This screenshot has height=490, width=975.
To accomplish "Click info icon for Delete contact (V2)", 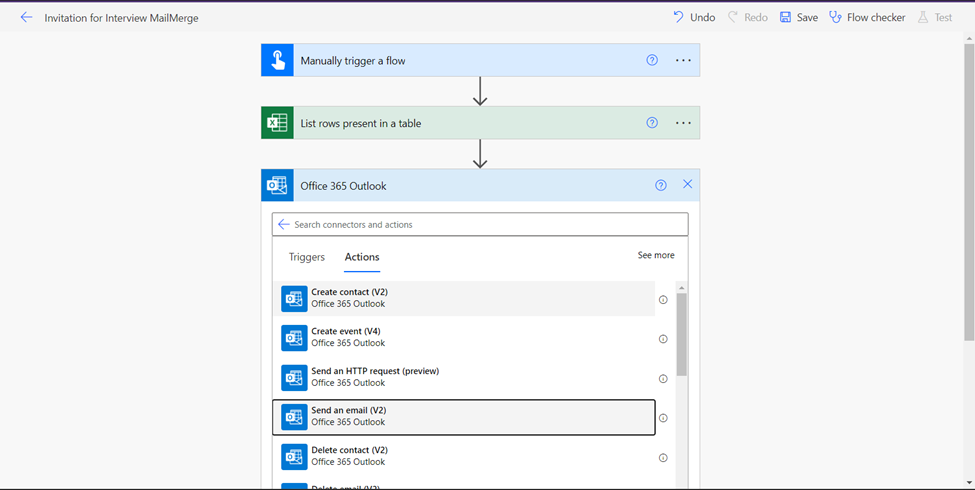I will (x=663, y=458).
